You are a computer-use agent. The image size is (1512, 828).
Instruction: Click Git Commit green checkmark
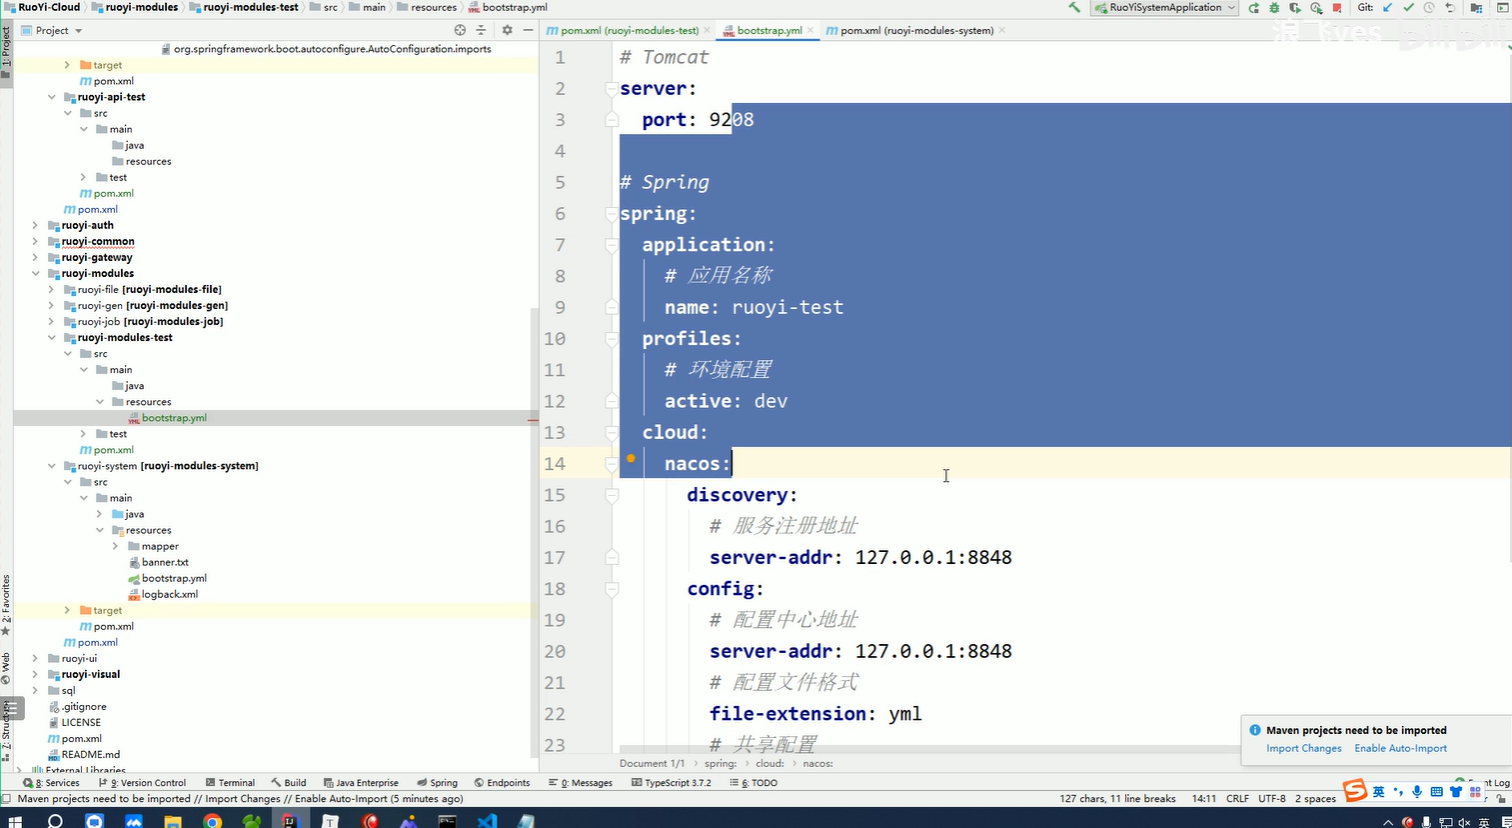coord(1409,7)
